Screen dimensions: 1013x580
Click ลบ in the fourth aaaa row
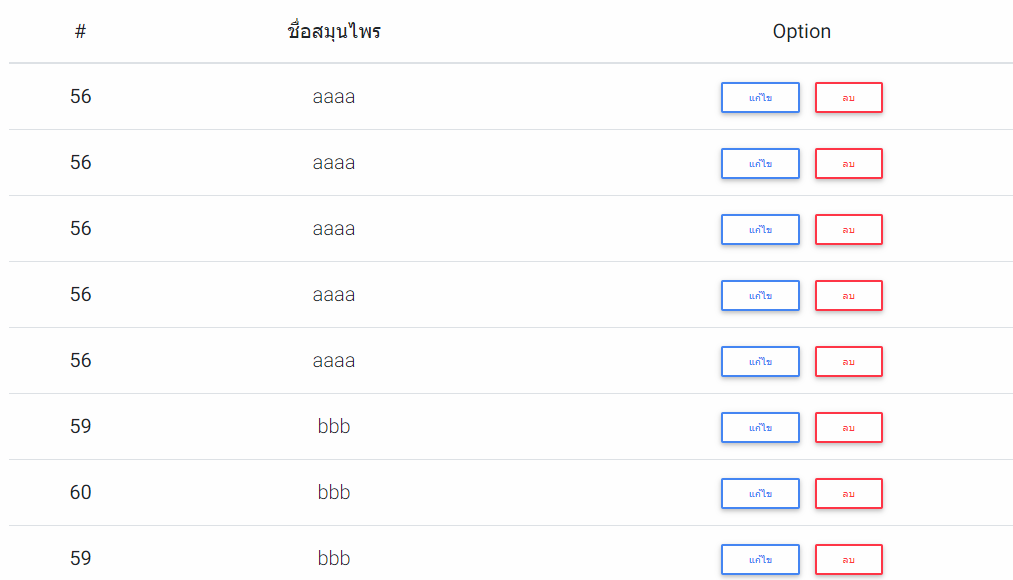(x=848, y=295)
